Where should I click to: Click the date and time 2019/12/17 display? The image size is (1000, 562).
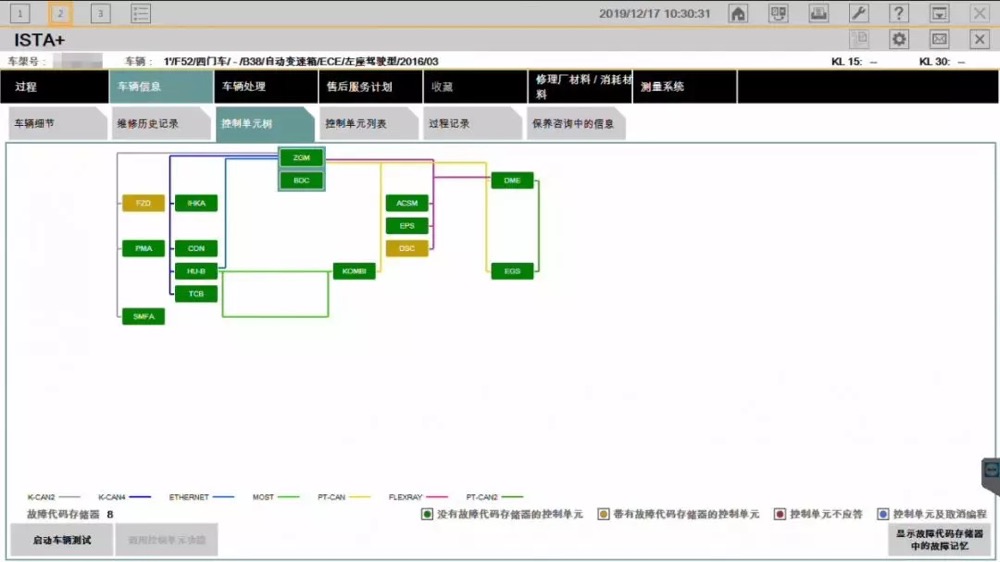coord(654,13)
